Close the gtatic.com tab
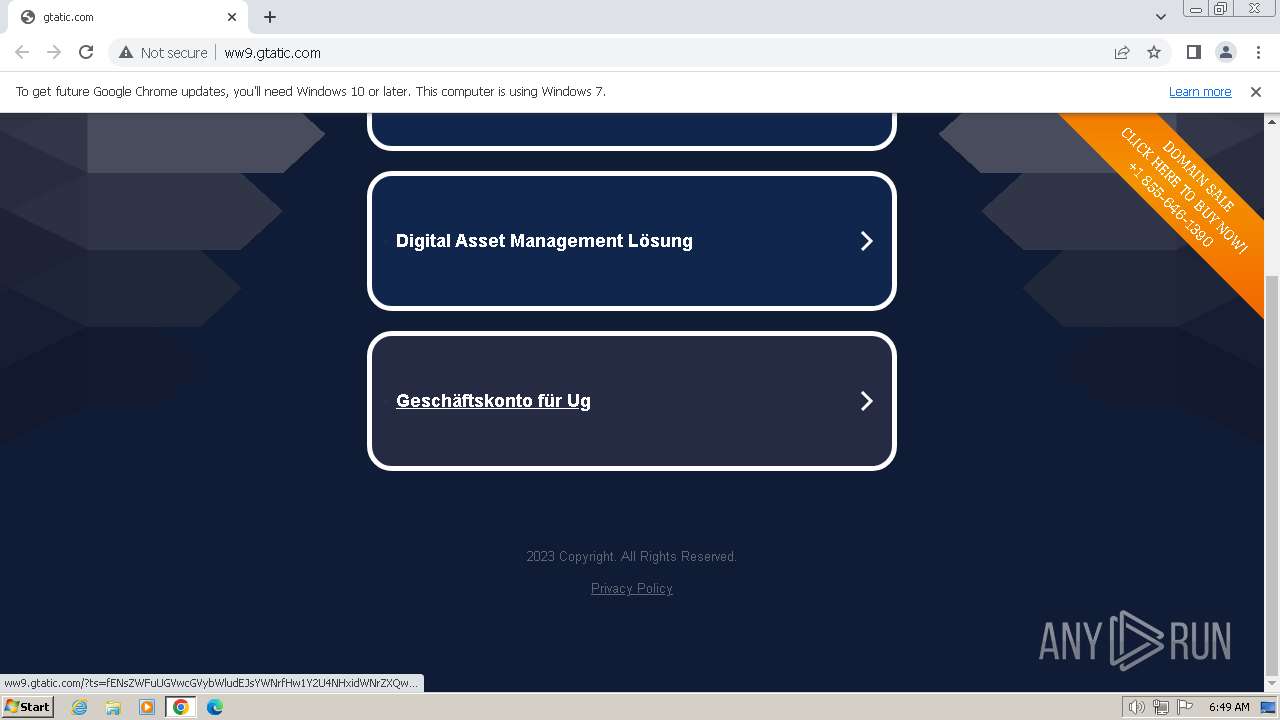The height and width of the screenshot is (720, 1280). 232,17
